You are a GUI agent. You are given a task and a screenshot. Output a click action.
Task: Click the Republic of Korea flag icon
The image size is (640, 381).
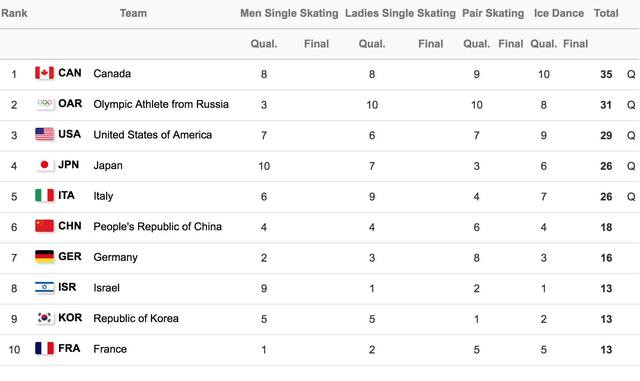point(44,318)
